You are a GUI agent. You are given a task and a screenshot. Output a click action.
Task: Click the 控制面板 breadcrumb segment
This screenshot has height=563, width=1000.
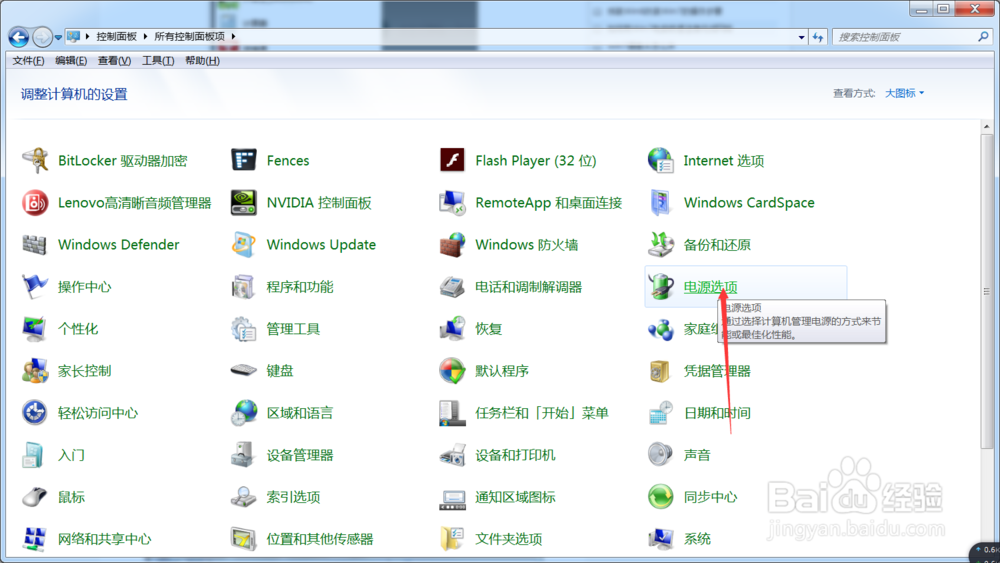pos(117,37)
